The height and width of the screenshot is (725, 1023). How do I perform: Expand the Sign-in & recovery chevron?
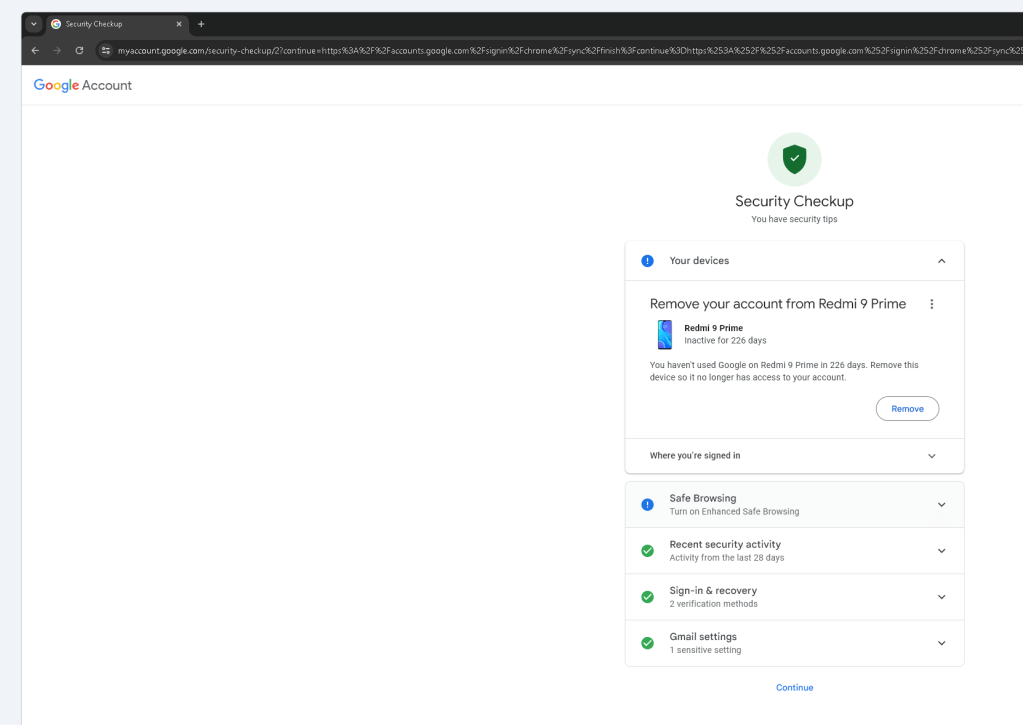point(941,597)
